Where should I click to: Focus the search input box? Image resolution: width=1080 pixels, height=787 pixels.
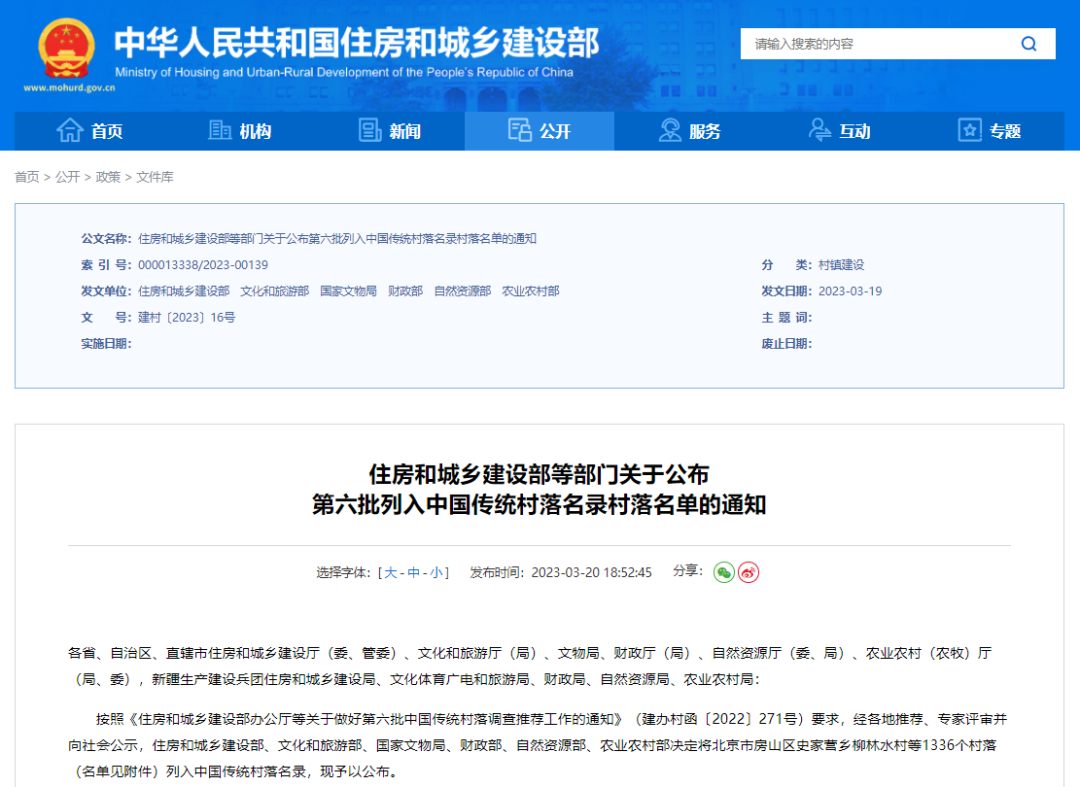pos(875,44)
